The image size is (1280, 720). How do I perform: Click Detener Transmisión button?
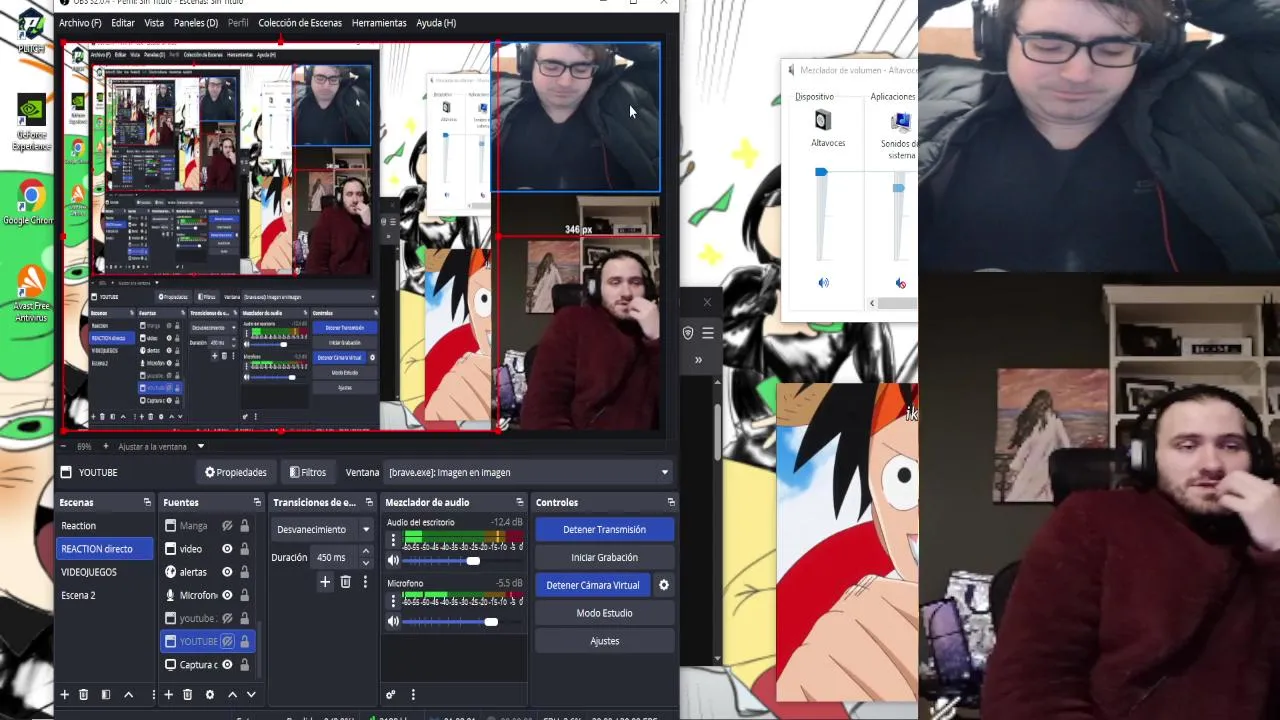604,529
